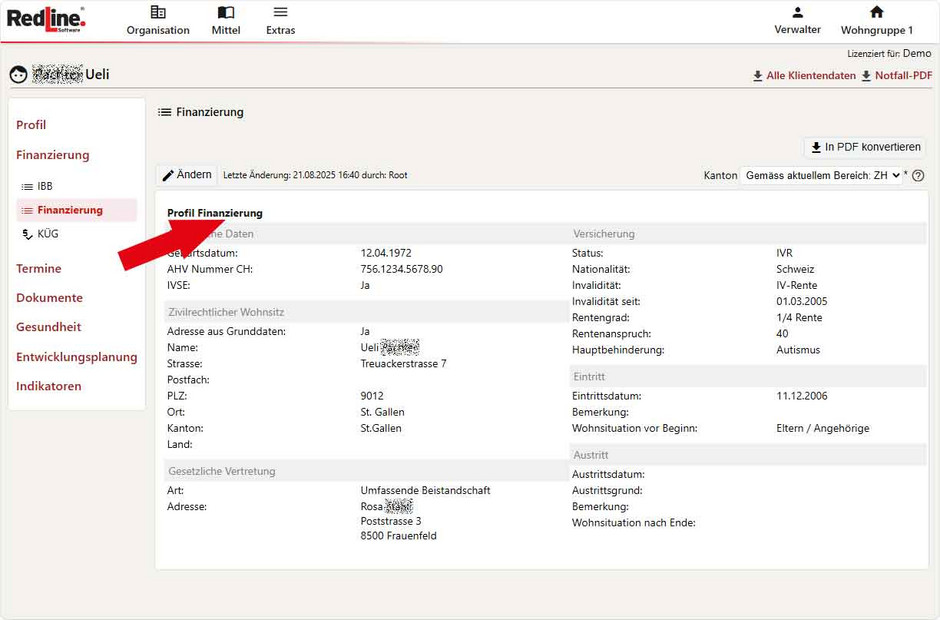Select KÜG in the sidebar
This screenshot has width=940, height=620.
coord(47,234)
